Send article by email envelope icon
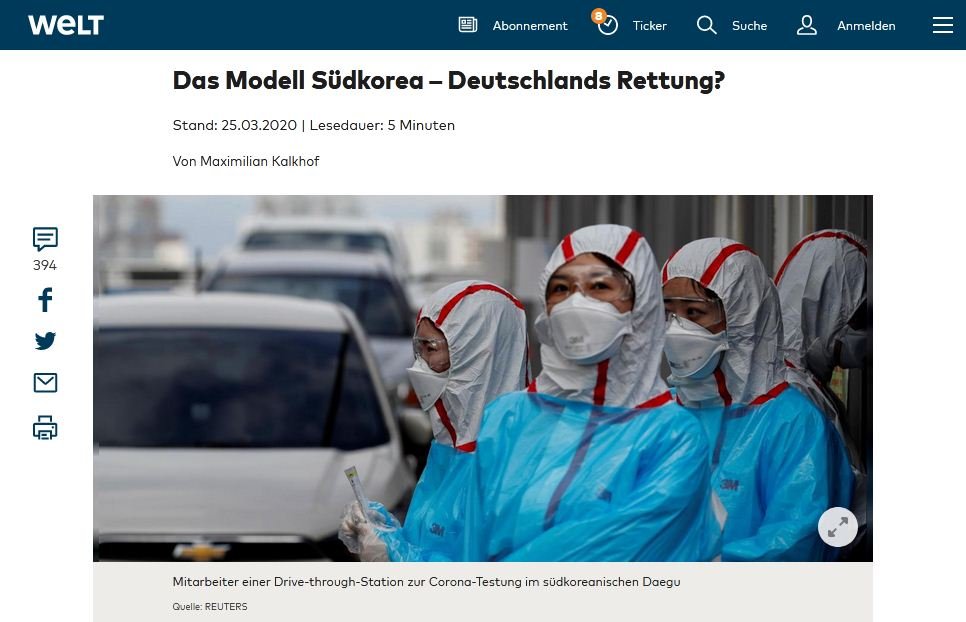966x622 pixels. (x=45, y=382)
